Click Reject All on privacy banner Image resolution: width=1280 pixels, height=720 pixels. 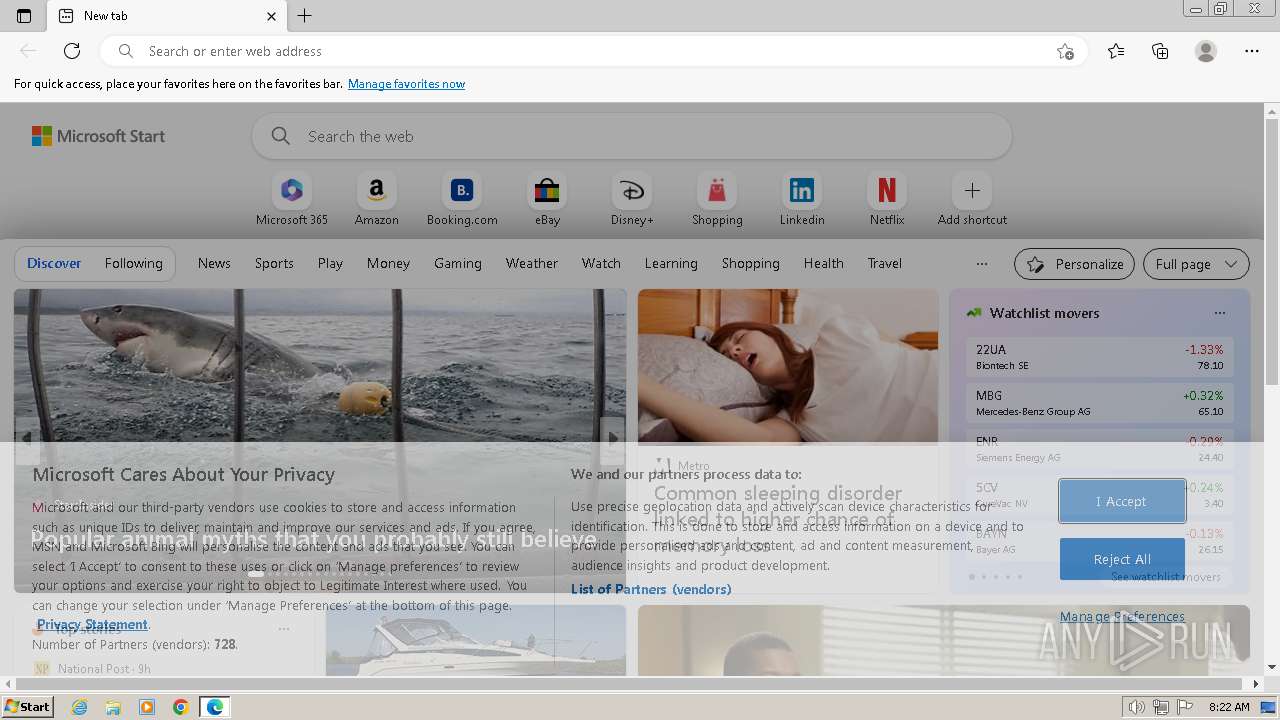[1122, 559]
